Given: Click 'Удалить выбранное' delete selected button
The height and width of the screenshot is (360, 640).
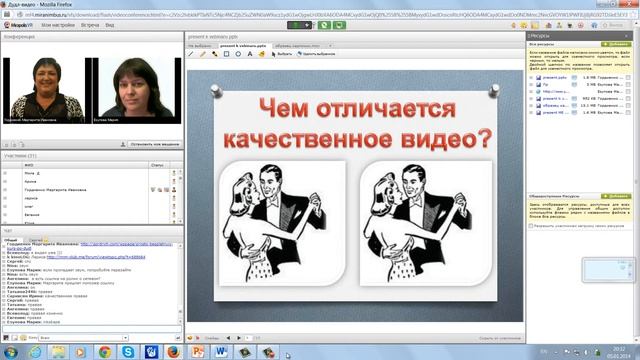Looking at the screenshot, I should (x=316, y=54).
